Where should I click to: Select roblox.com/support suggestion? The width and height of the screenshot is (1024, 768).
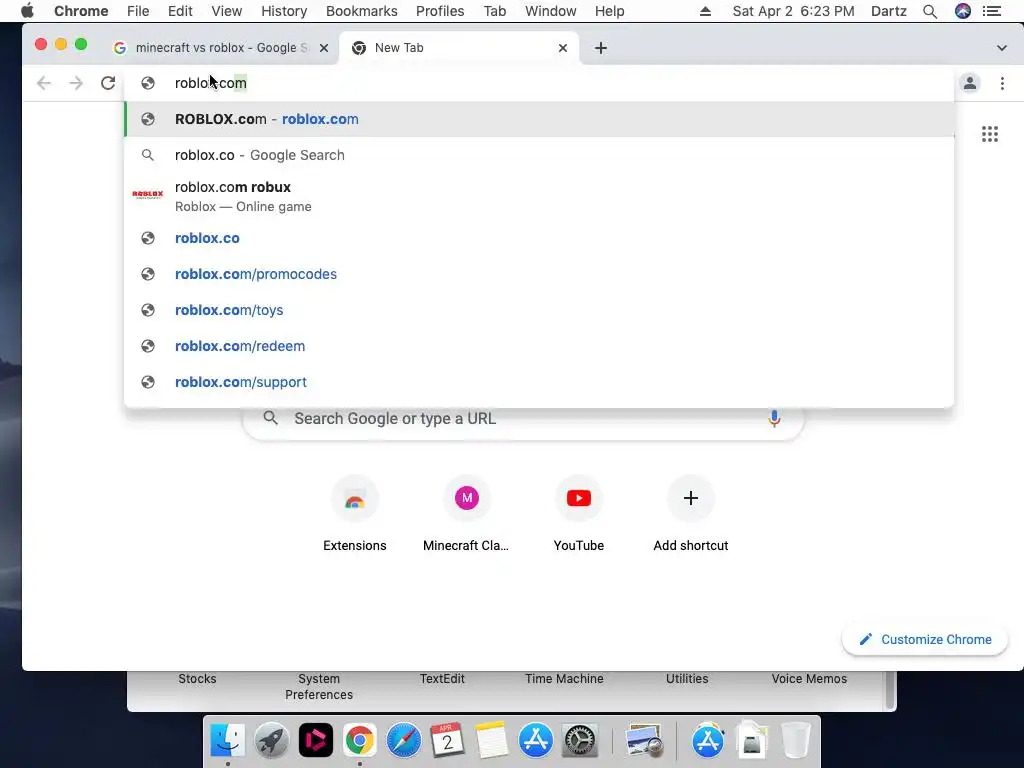click(x=539, y=381)
